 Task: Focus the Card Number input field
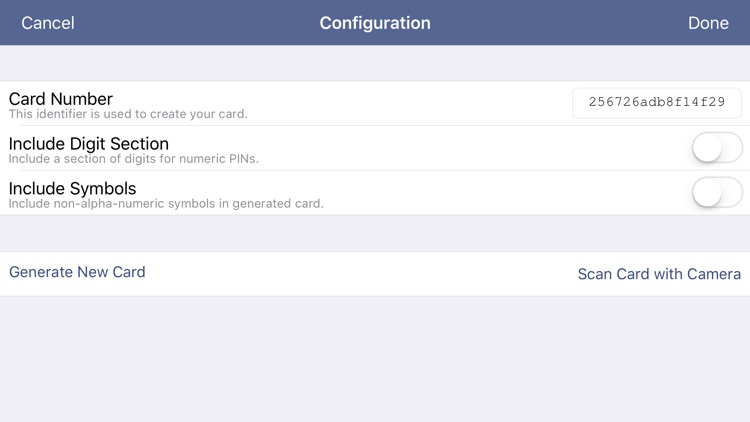click(x=657, y=103)
